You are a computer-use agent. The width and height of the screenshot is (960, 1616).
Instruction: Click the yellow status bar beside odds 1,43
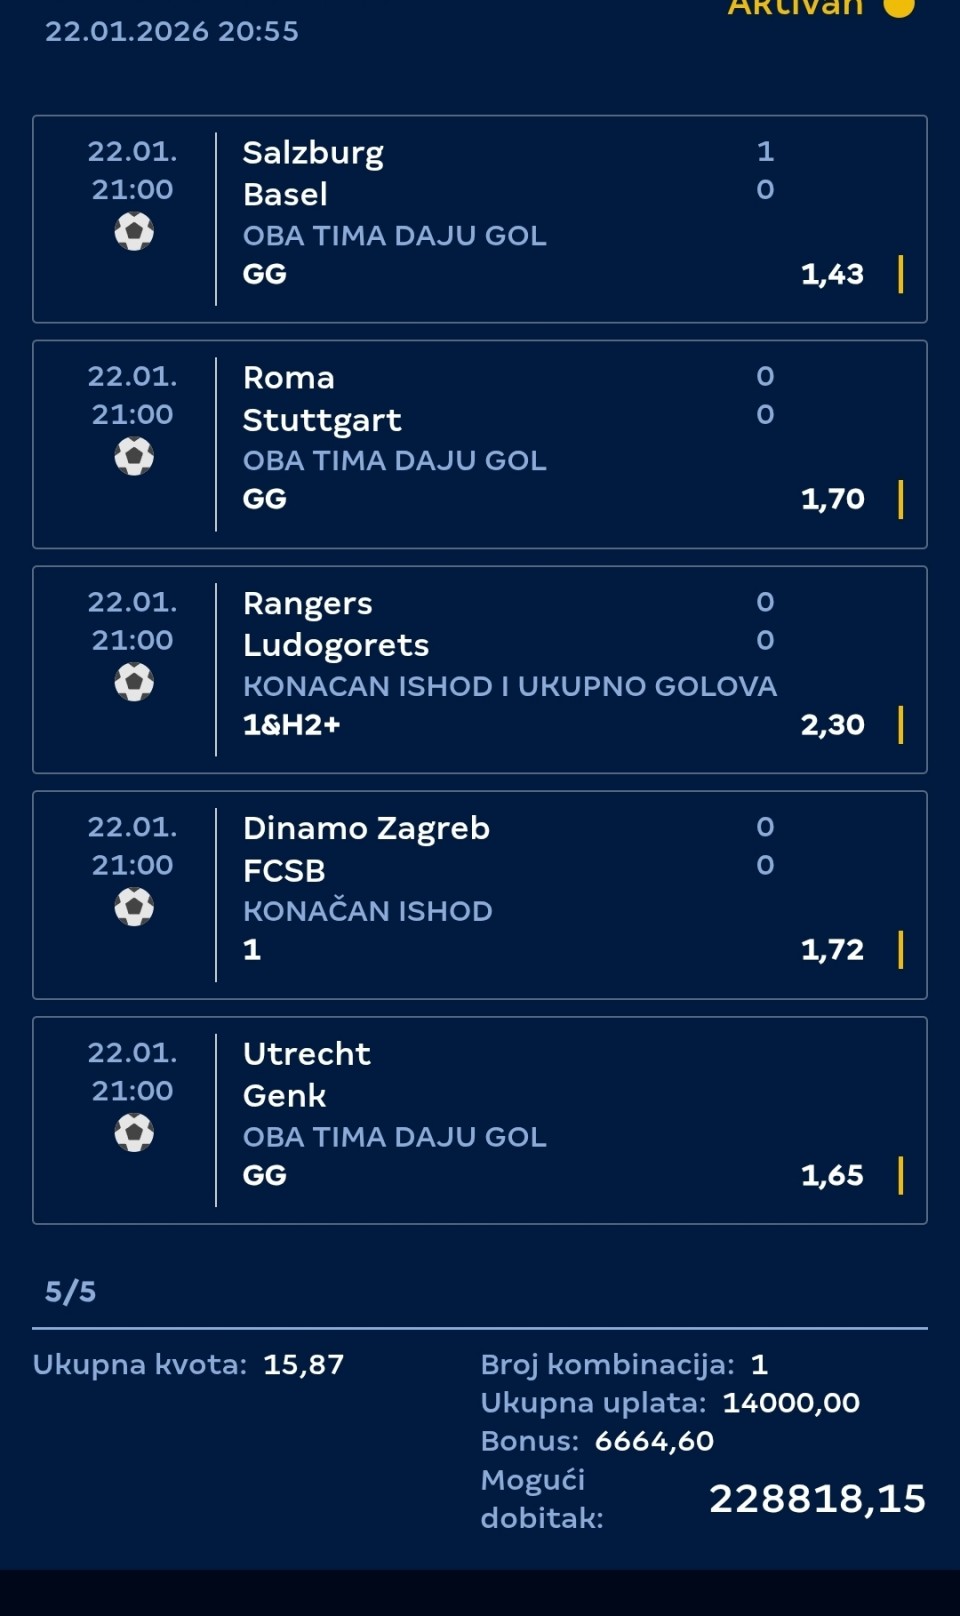pos(901,274)
